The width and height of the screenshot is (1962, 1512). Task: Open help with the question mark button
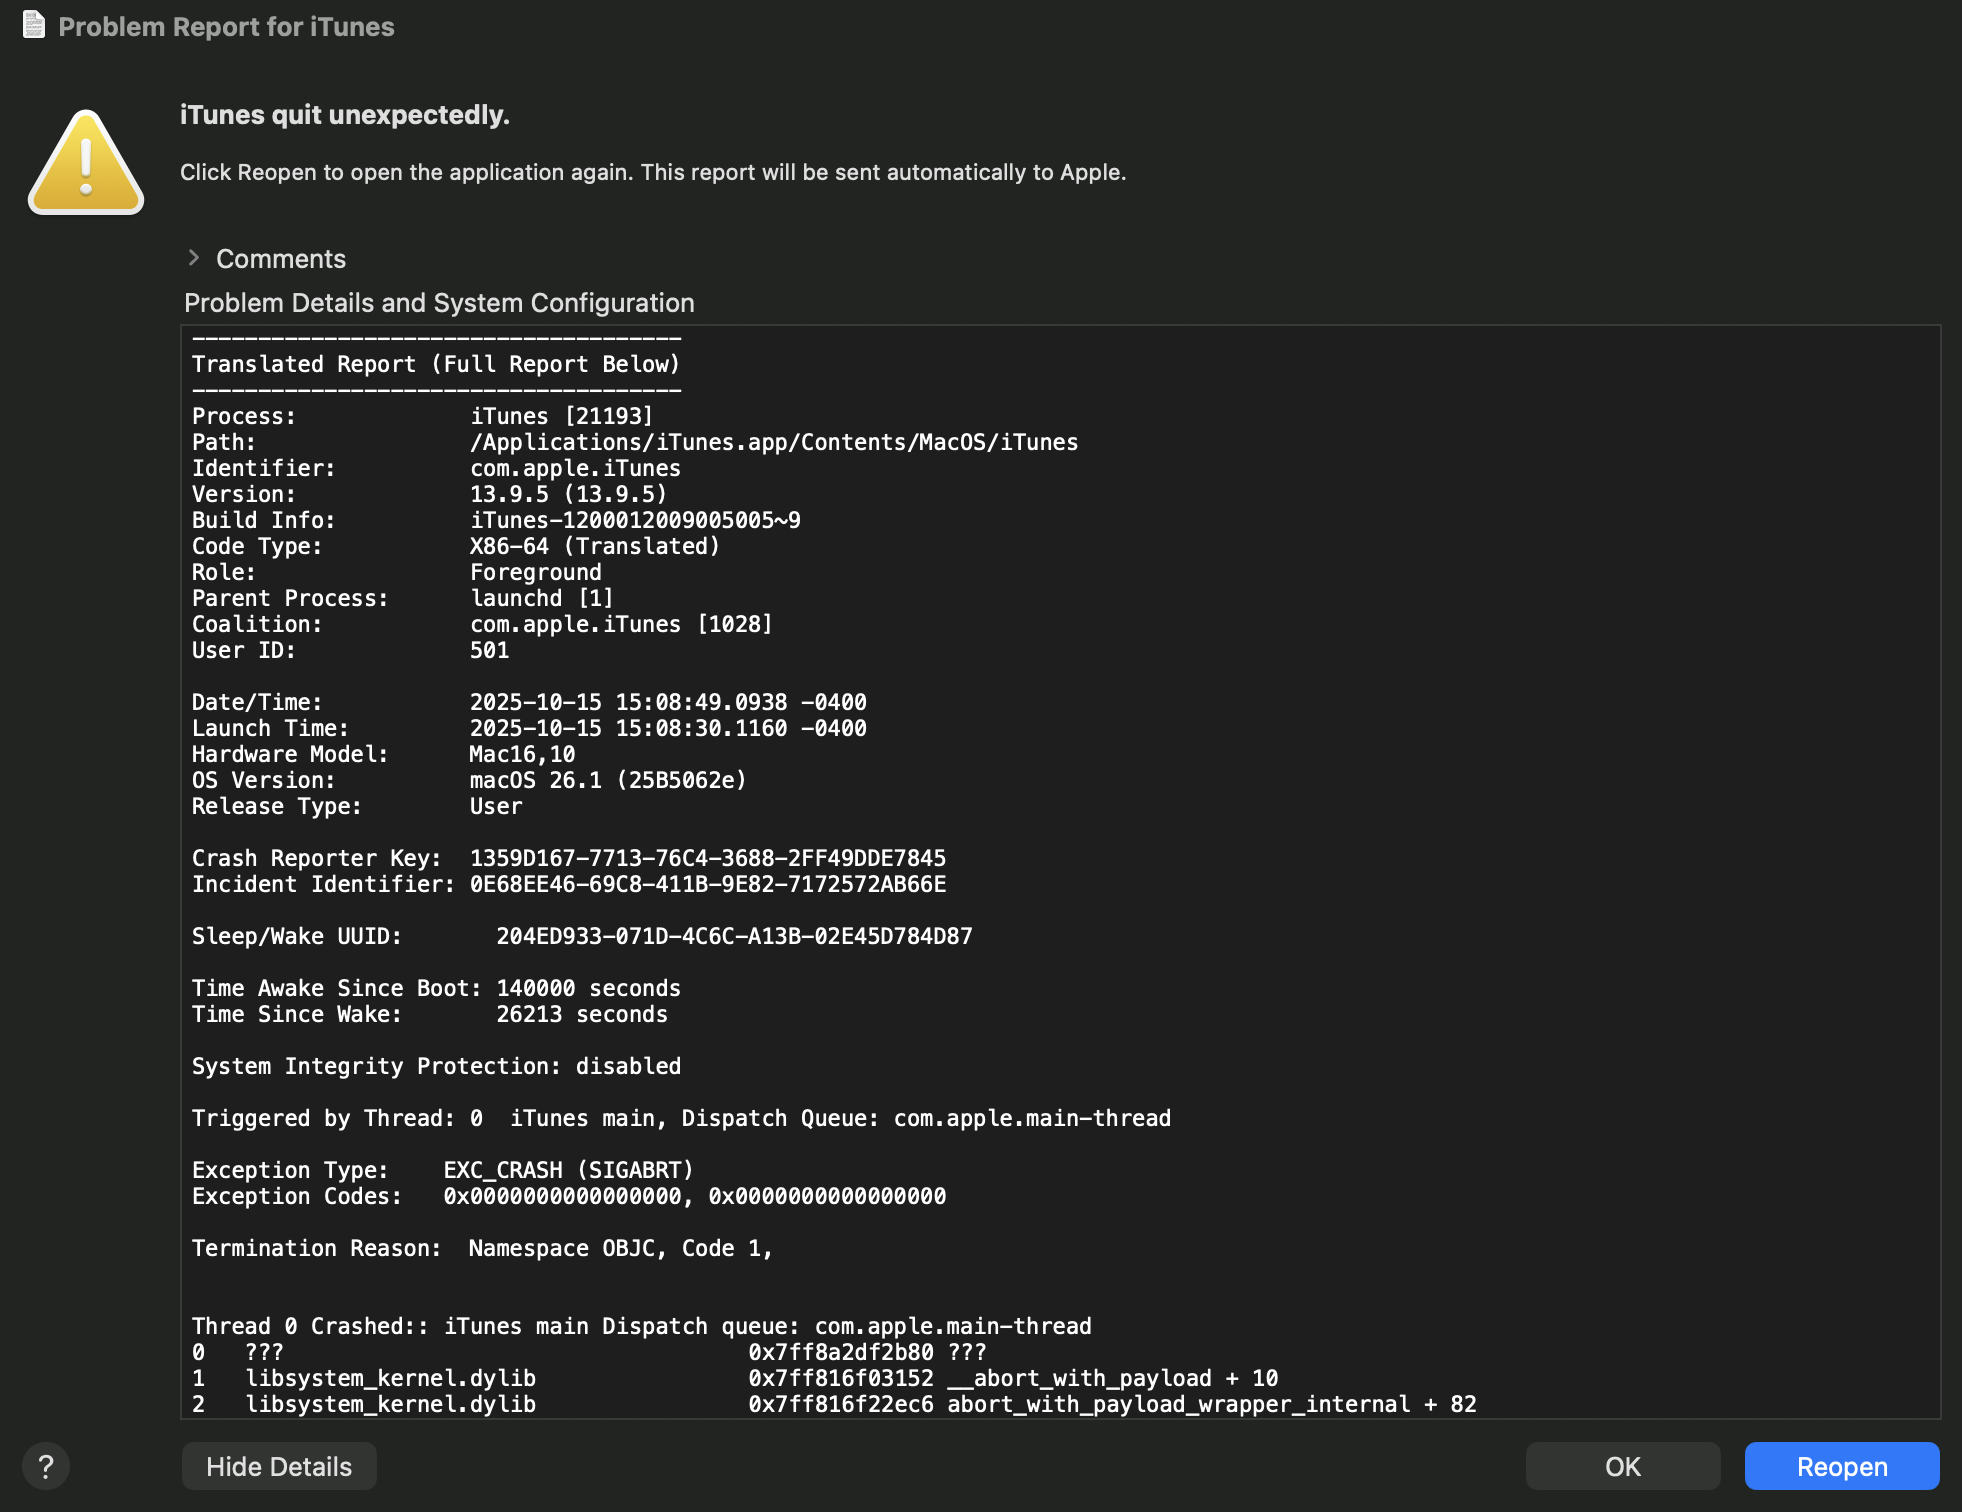click(x=46, y=1467)
